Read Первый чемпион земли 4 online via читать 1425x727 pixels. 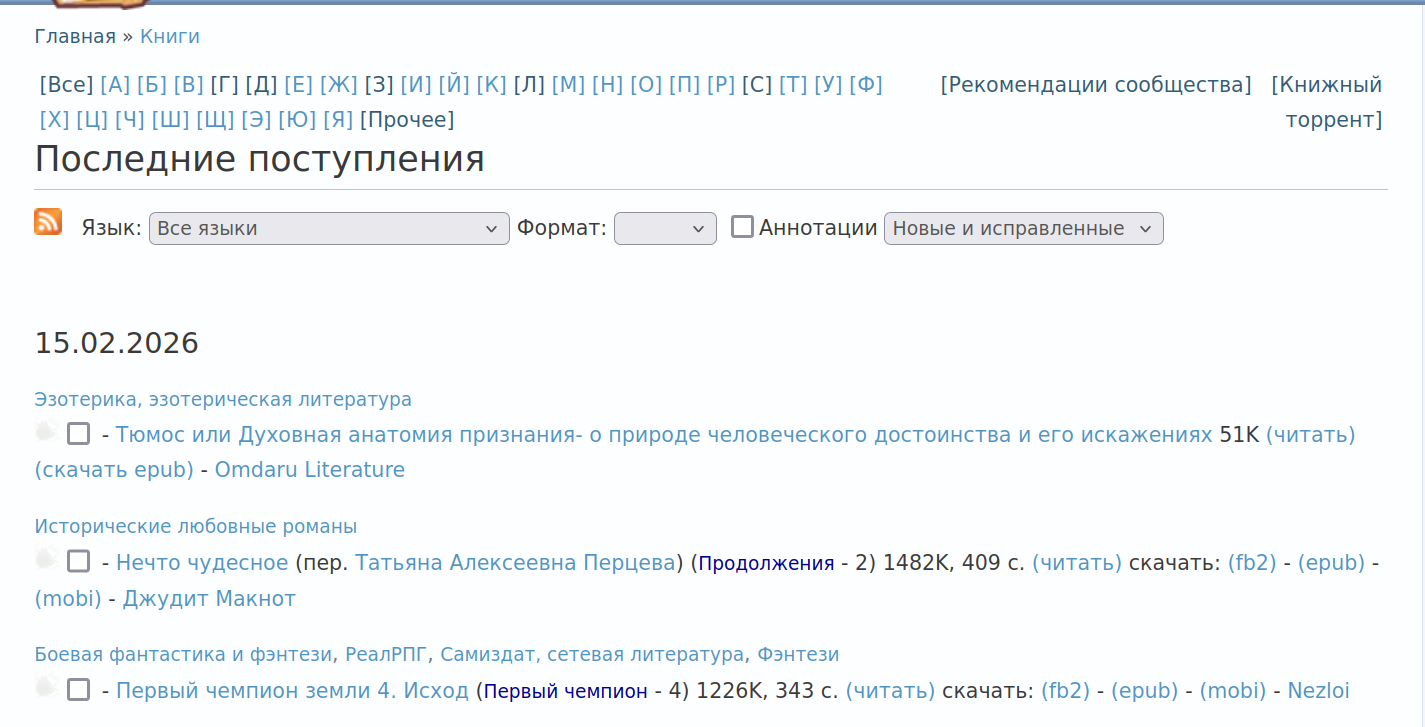click(x=890, y=691)
